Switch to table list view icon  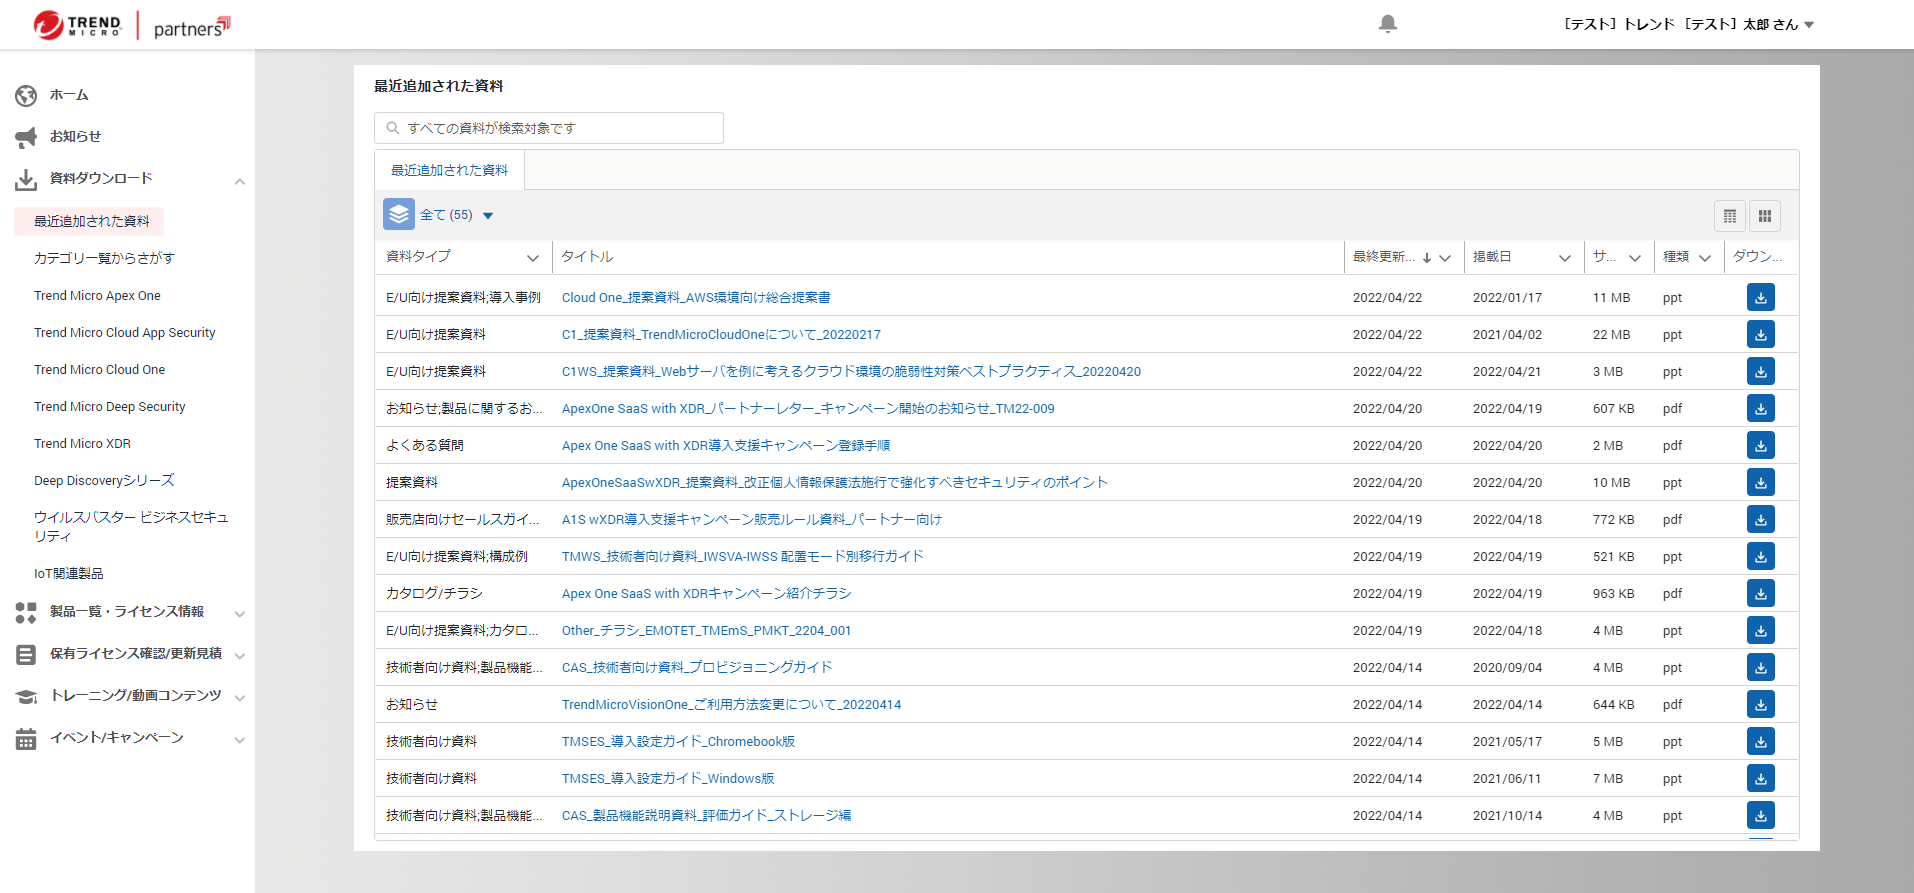(1730, 216)
